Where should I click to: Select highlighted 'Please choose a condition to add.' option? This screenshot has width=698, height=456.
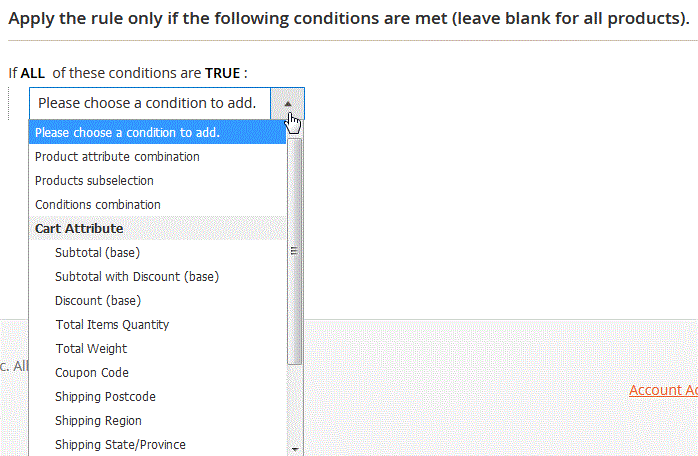[x=127, y=132]
